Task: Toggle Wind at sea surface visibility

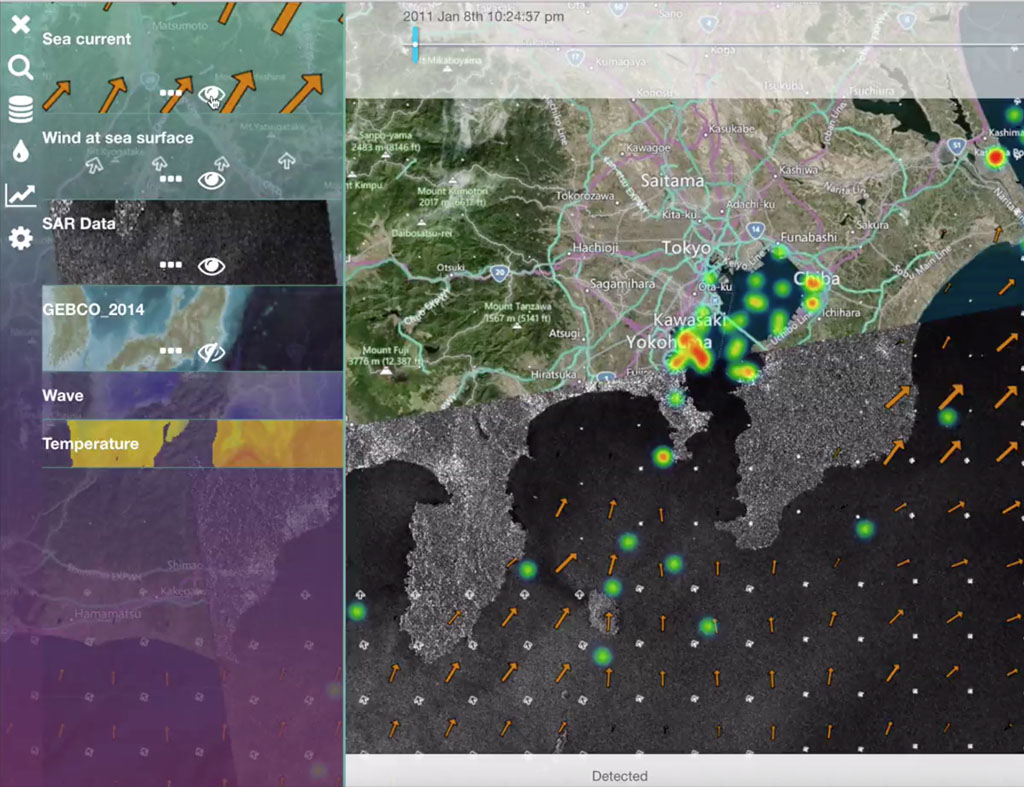Action: [211, 180]
